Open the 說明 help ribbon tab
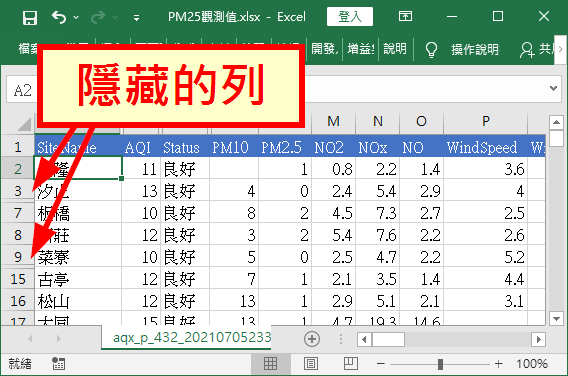Viewport: 568px width, 376px height. (395, 49)
